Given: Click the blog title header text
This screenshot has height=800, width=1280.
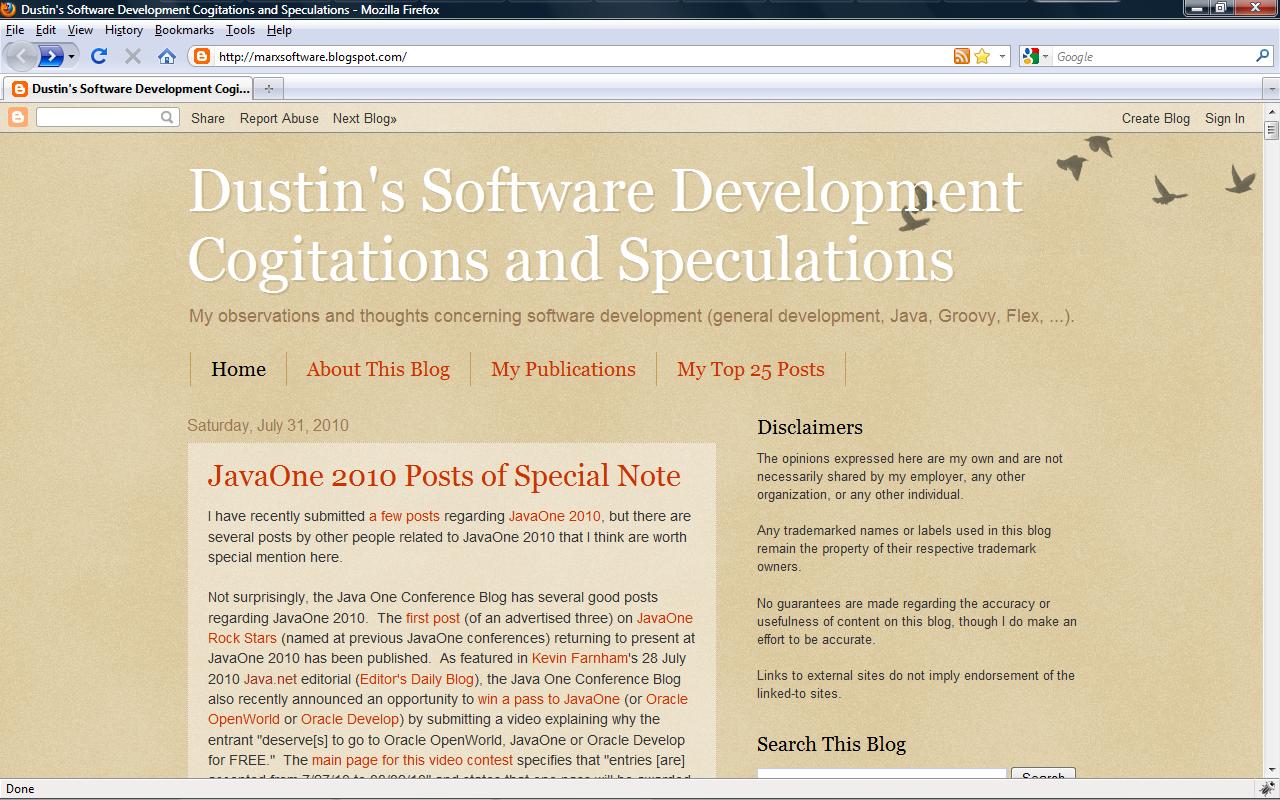Looking at the screenshot, I should point(605,225).
